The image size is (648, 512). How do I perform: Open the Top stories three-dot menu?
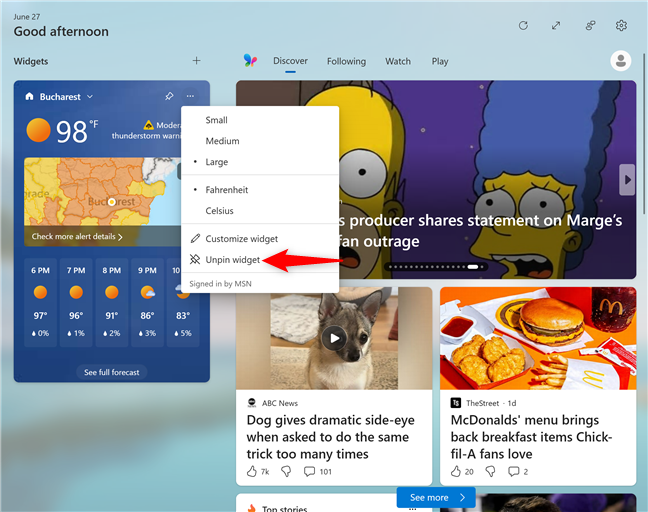point(412,508)
